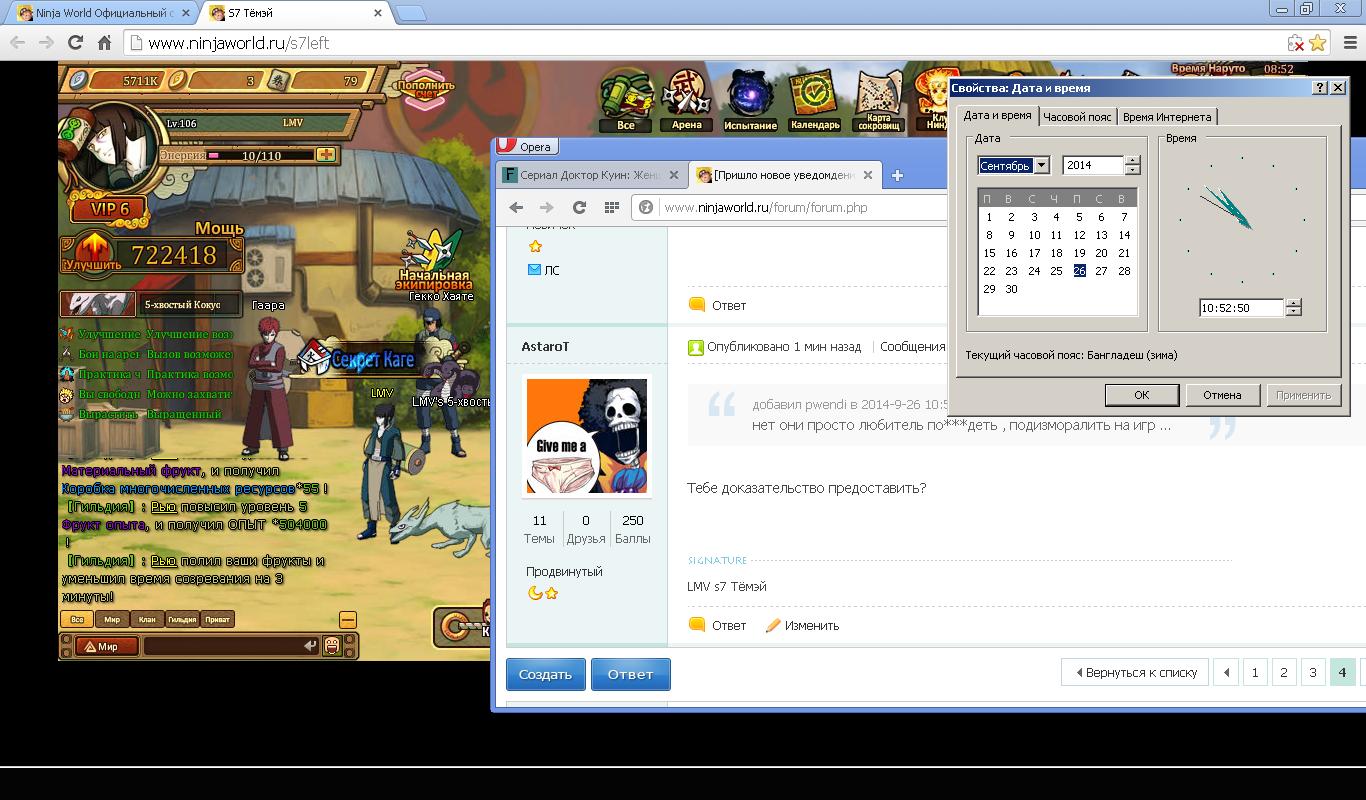Click the 5-хвостый Кокус beast portrait

point(98,304)
